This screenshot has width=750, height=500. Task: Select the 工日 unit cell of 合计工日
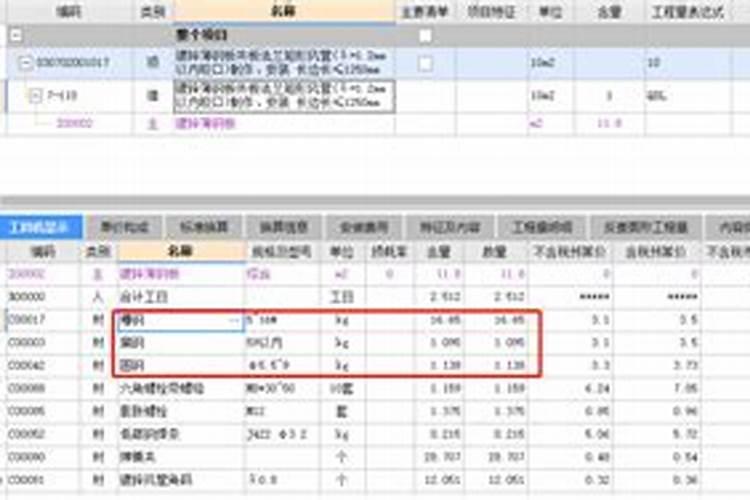pyautogui.click(x=342, y=297)
